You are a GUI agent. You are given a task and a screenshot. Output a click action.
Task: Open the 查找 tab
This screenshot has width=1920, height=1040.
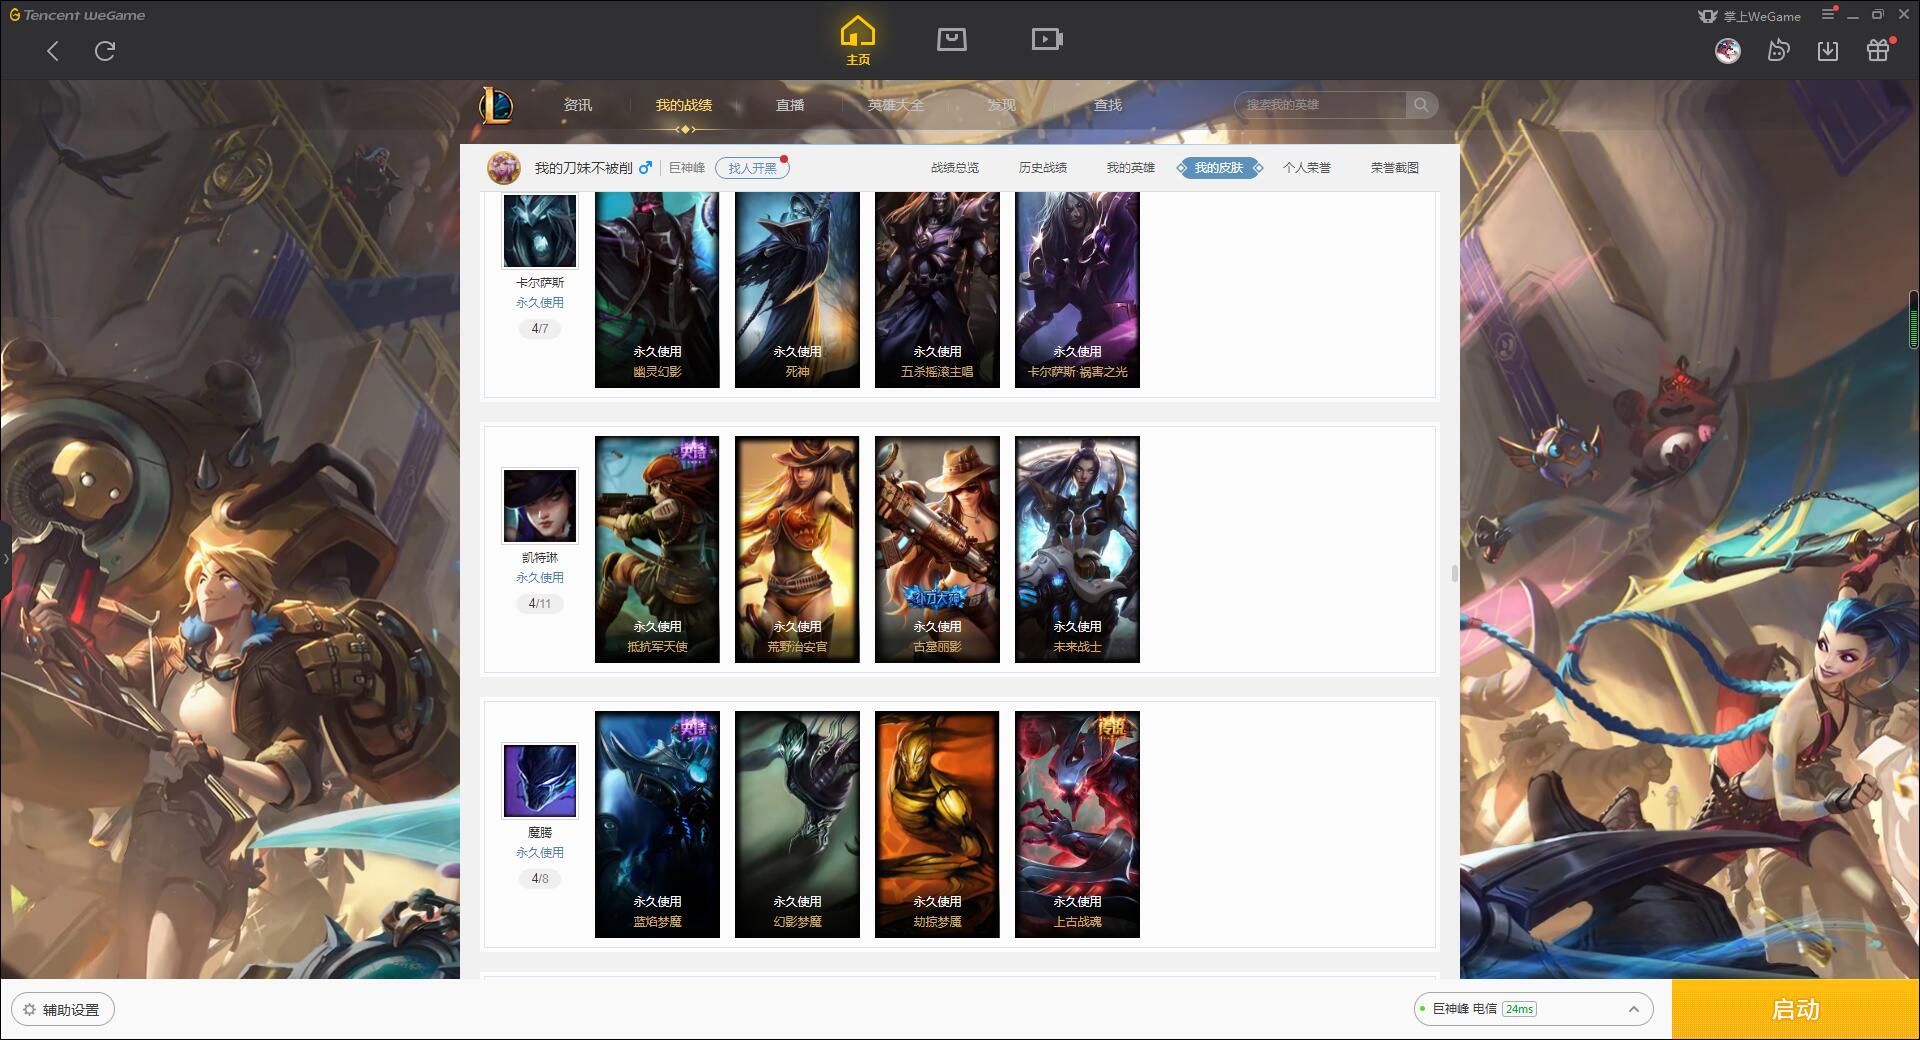click(1108, 105)
